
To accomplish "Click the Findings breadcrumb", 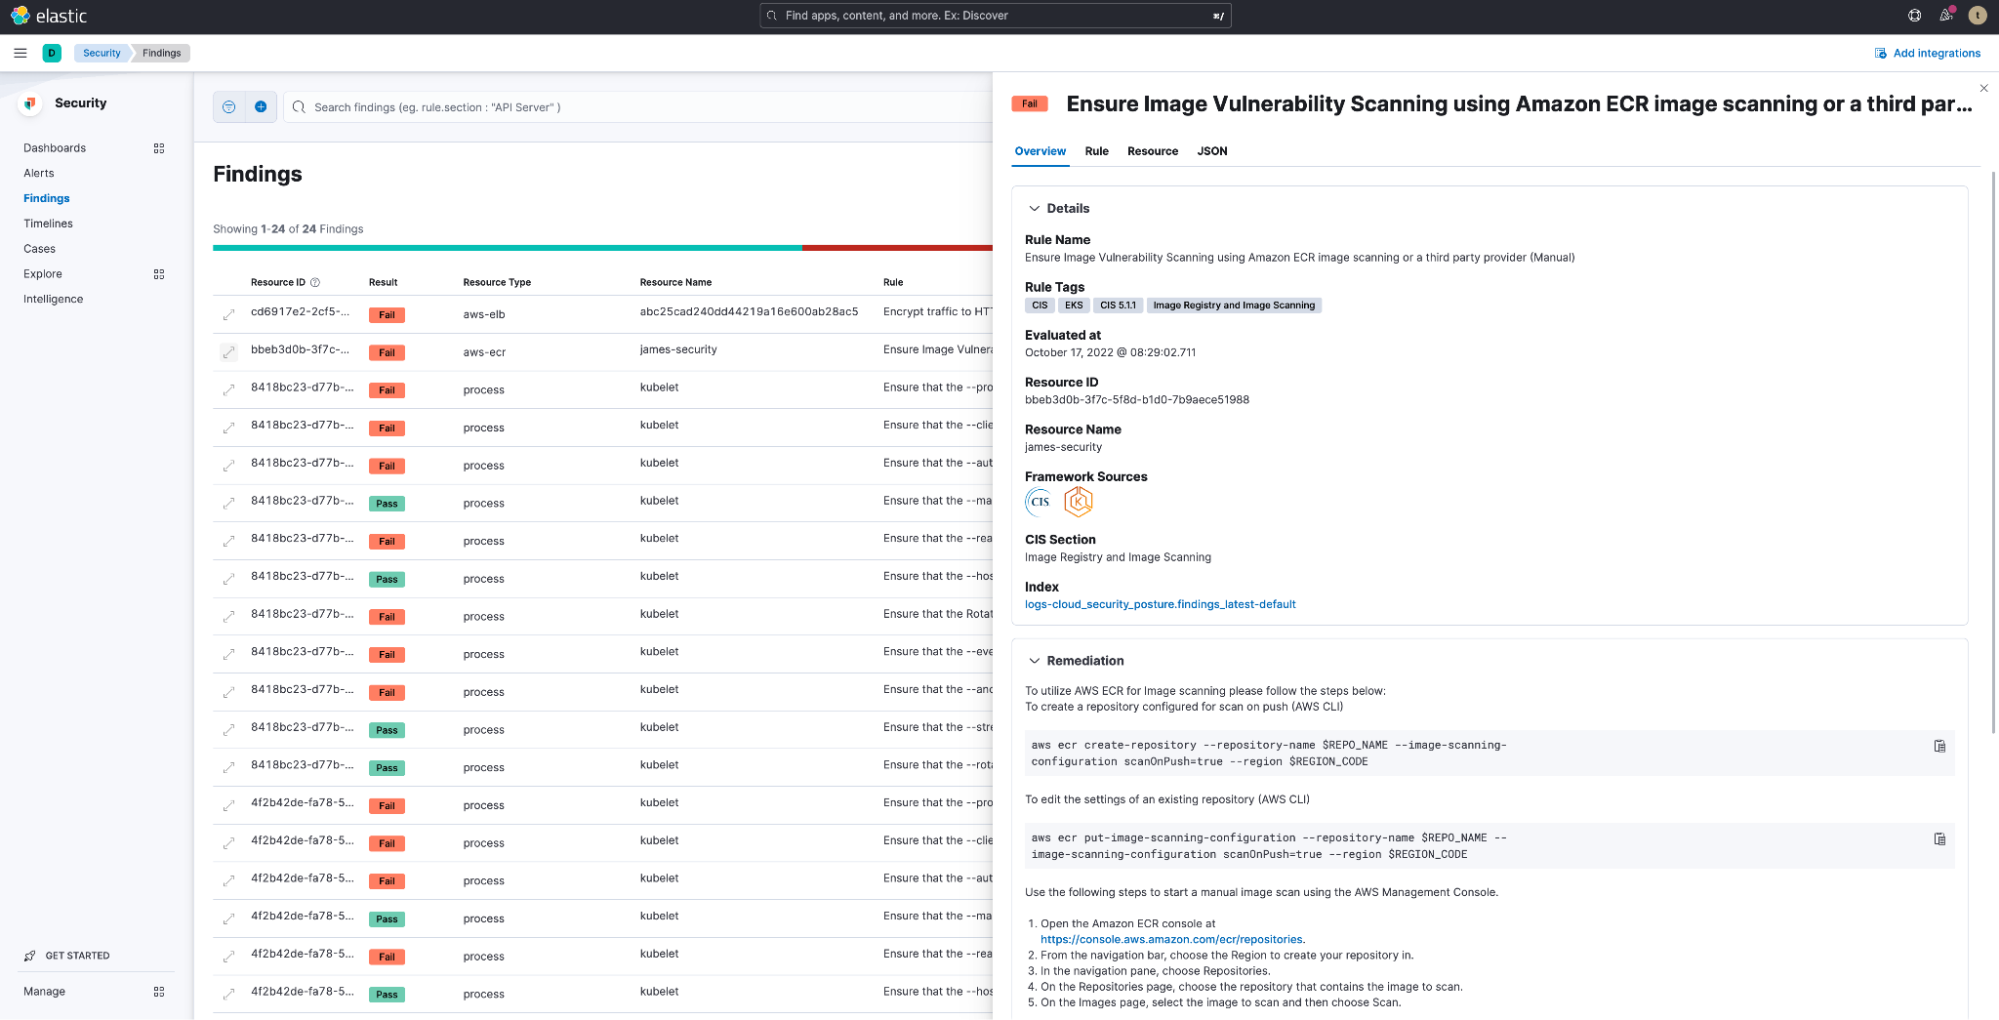I will point(161,53).
